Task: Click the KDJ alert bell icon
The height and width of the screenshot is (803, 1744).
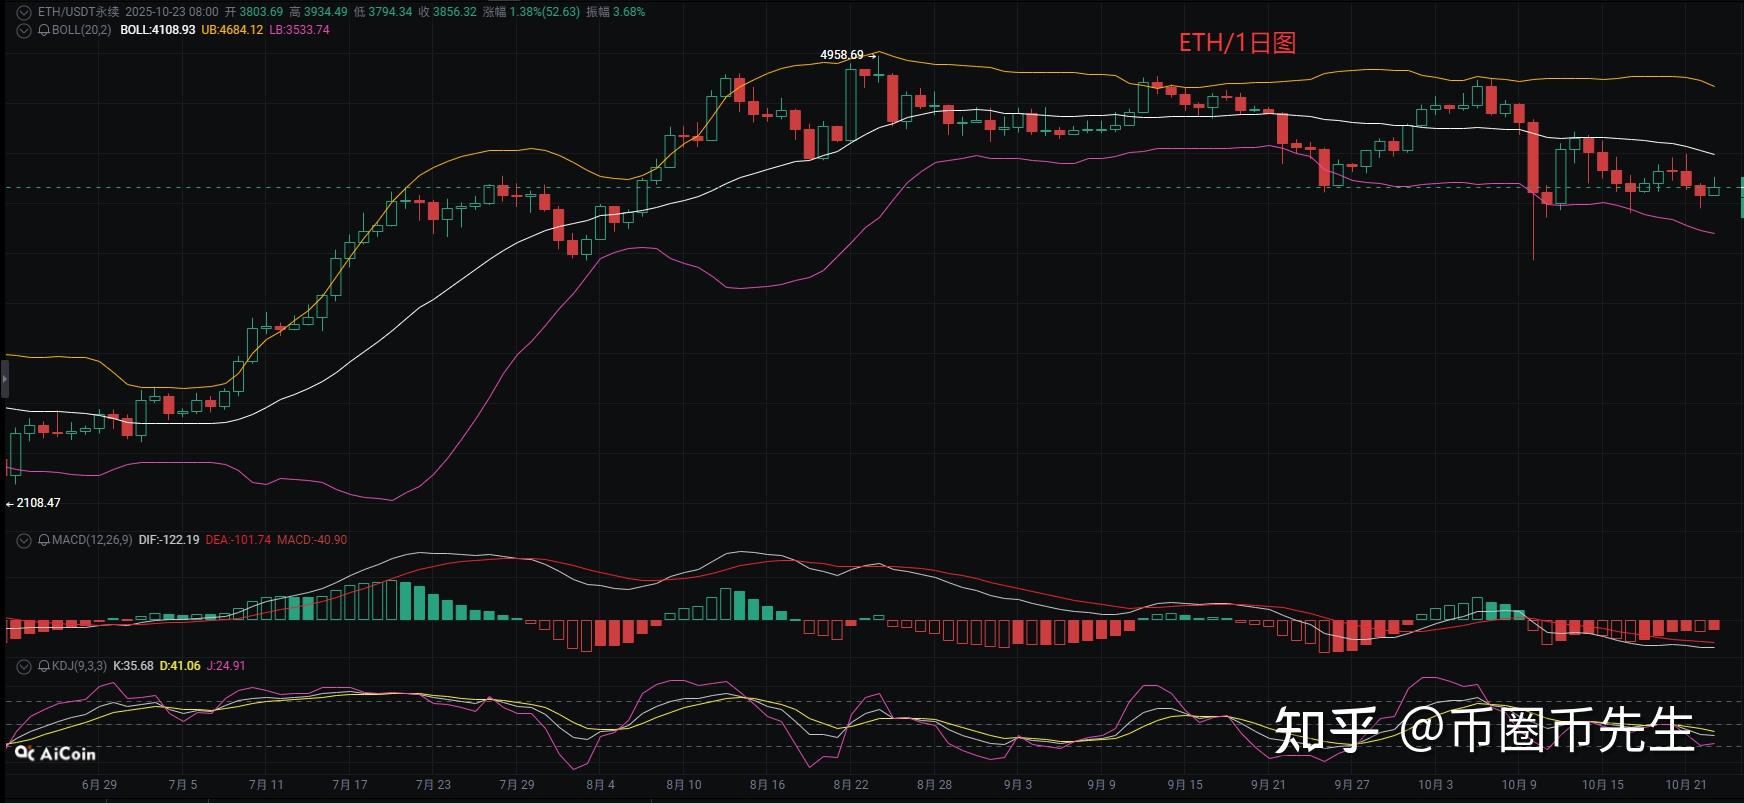Action: [44, 666]
